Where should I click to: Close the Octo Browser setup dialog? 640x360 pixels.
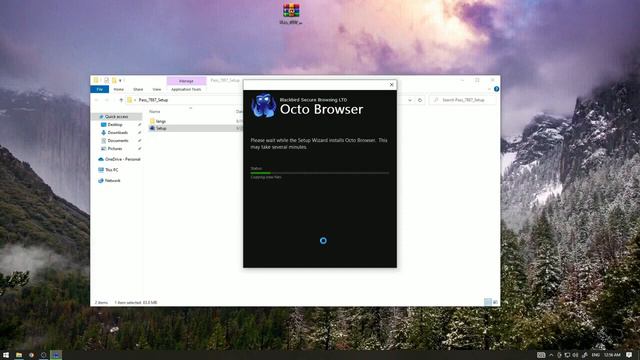pyautogui.click(x=391, y=85)
